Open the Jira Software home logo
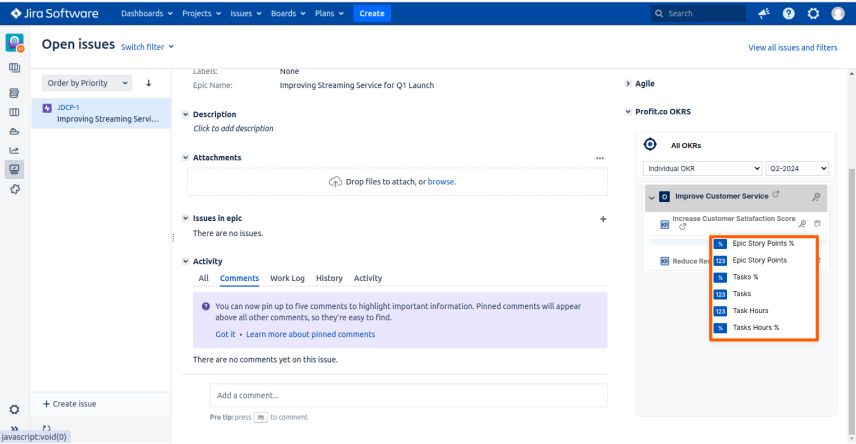 click(x=55, y=13)
